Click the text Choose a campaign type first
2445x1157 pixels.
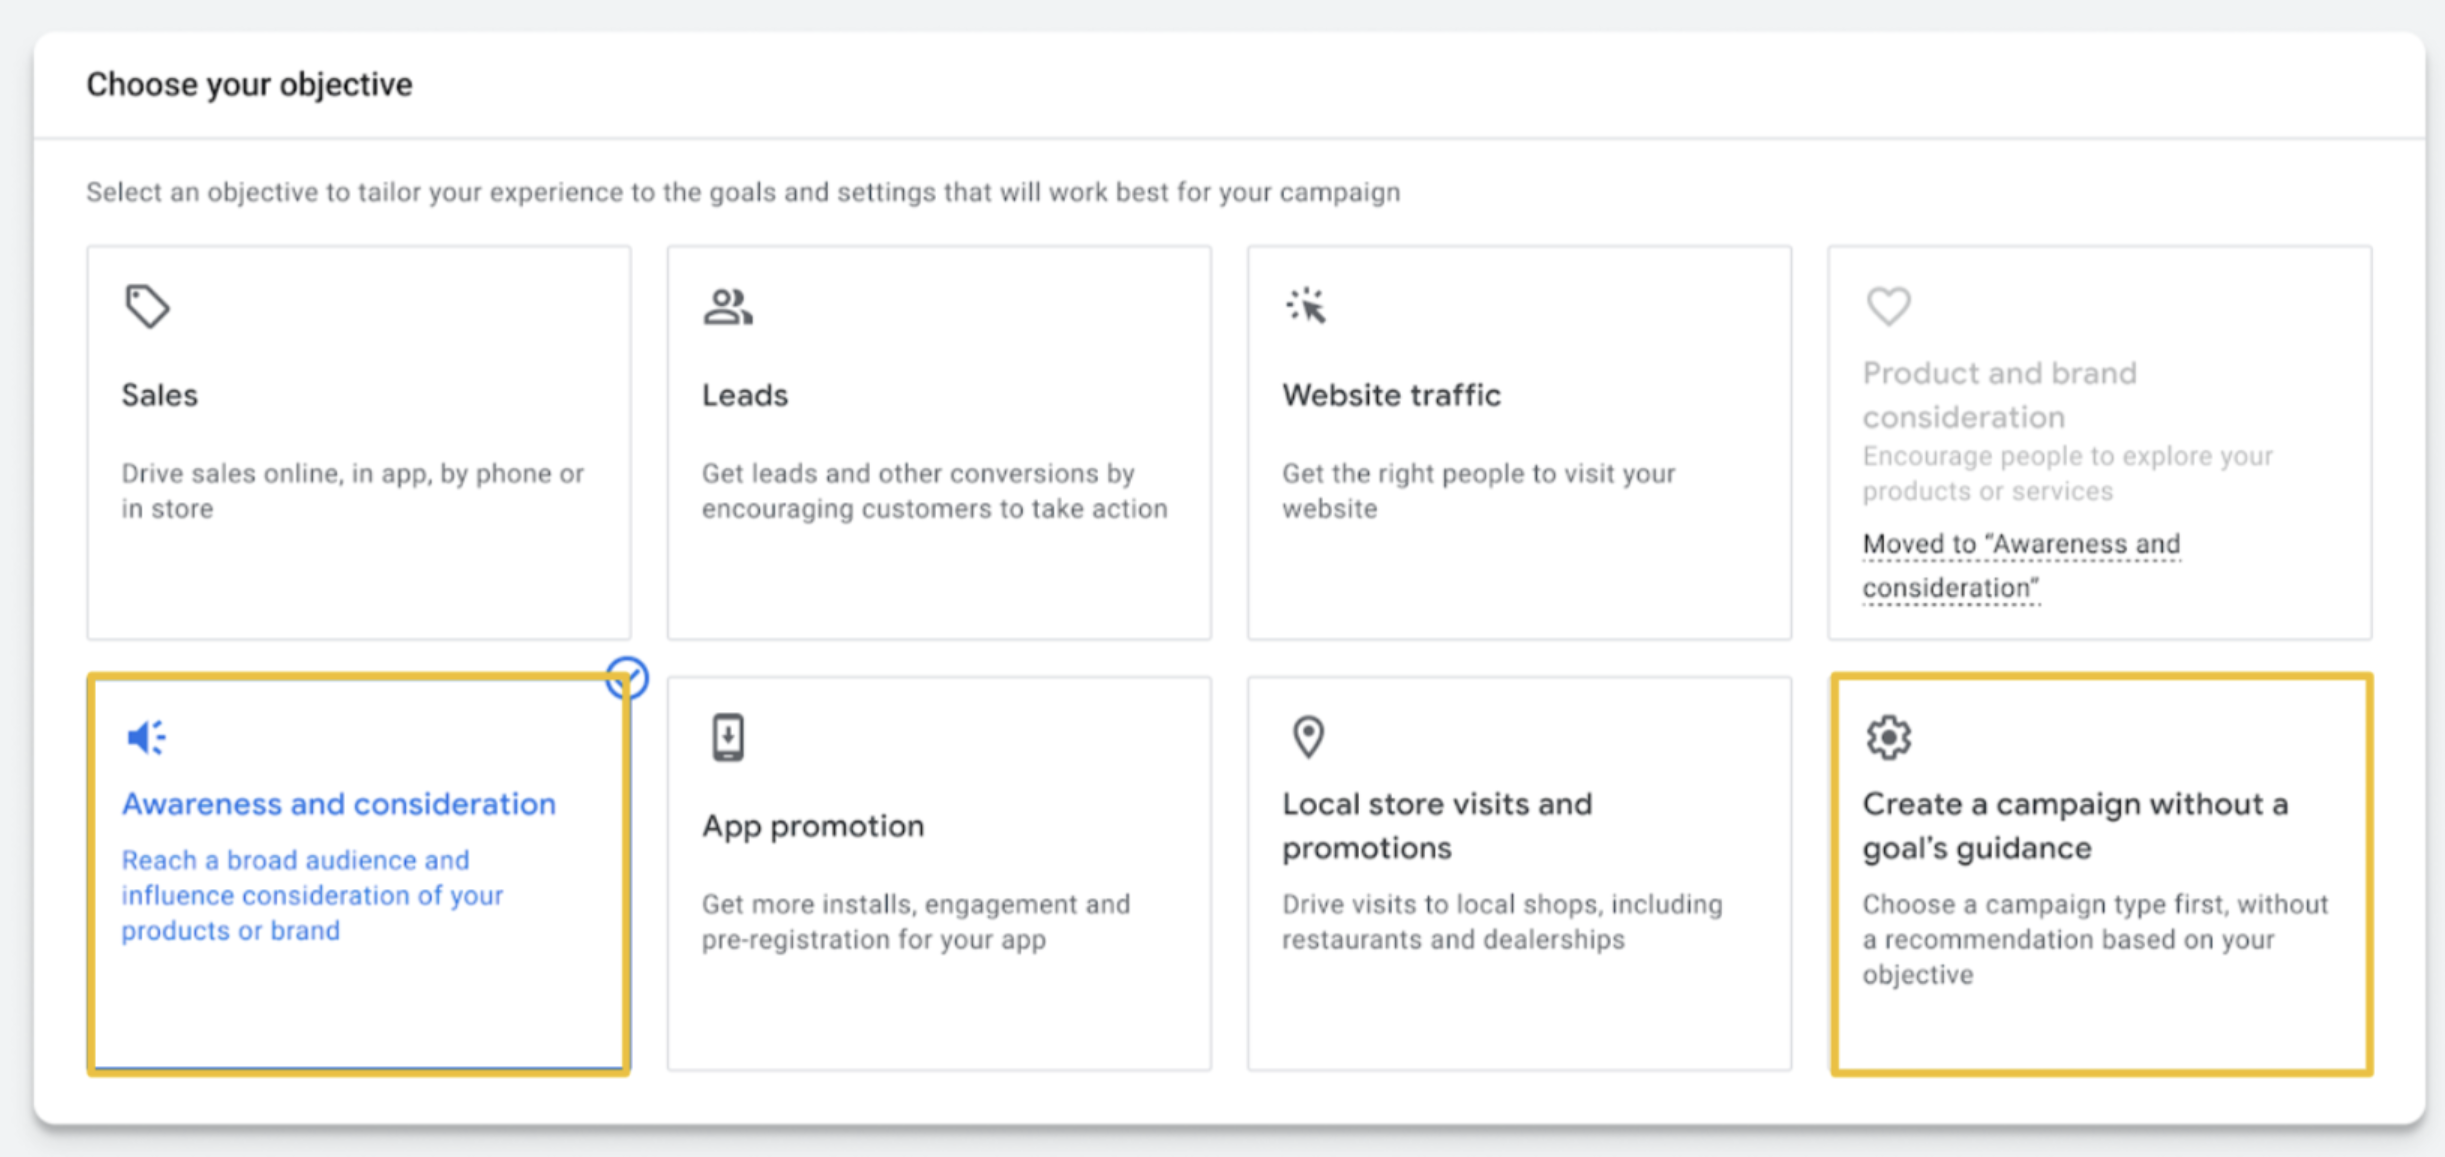click(2095, 939)
